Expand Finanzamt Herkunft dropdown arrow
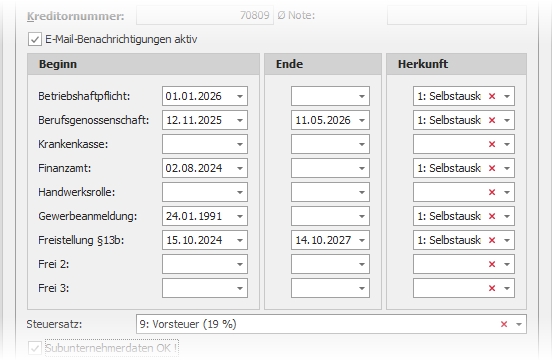Image resolution: width=552 pixels, height=361 pixels. [507, 168]
